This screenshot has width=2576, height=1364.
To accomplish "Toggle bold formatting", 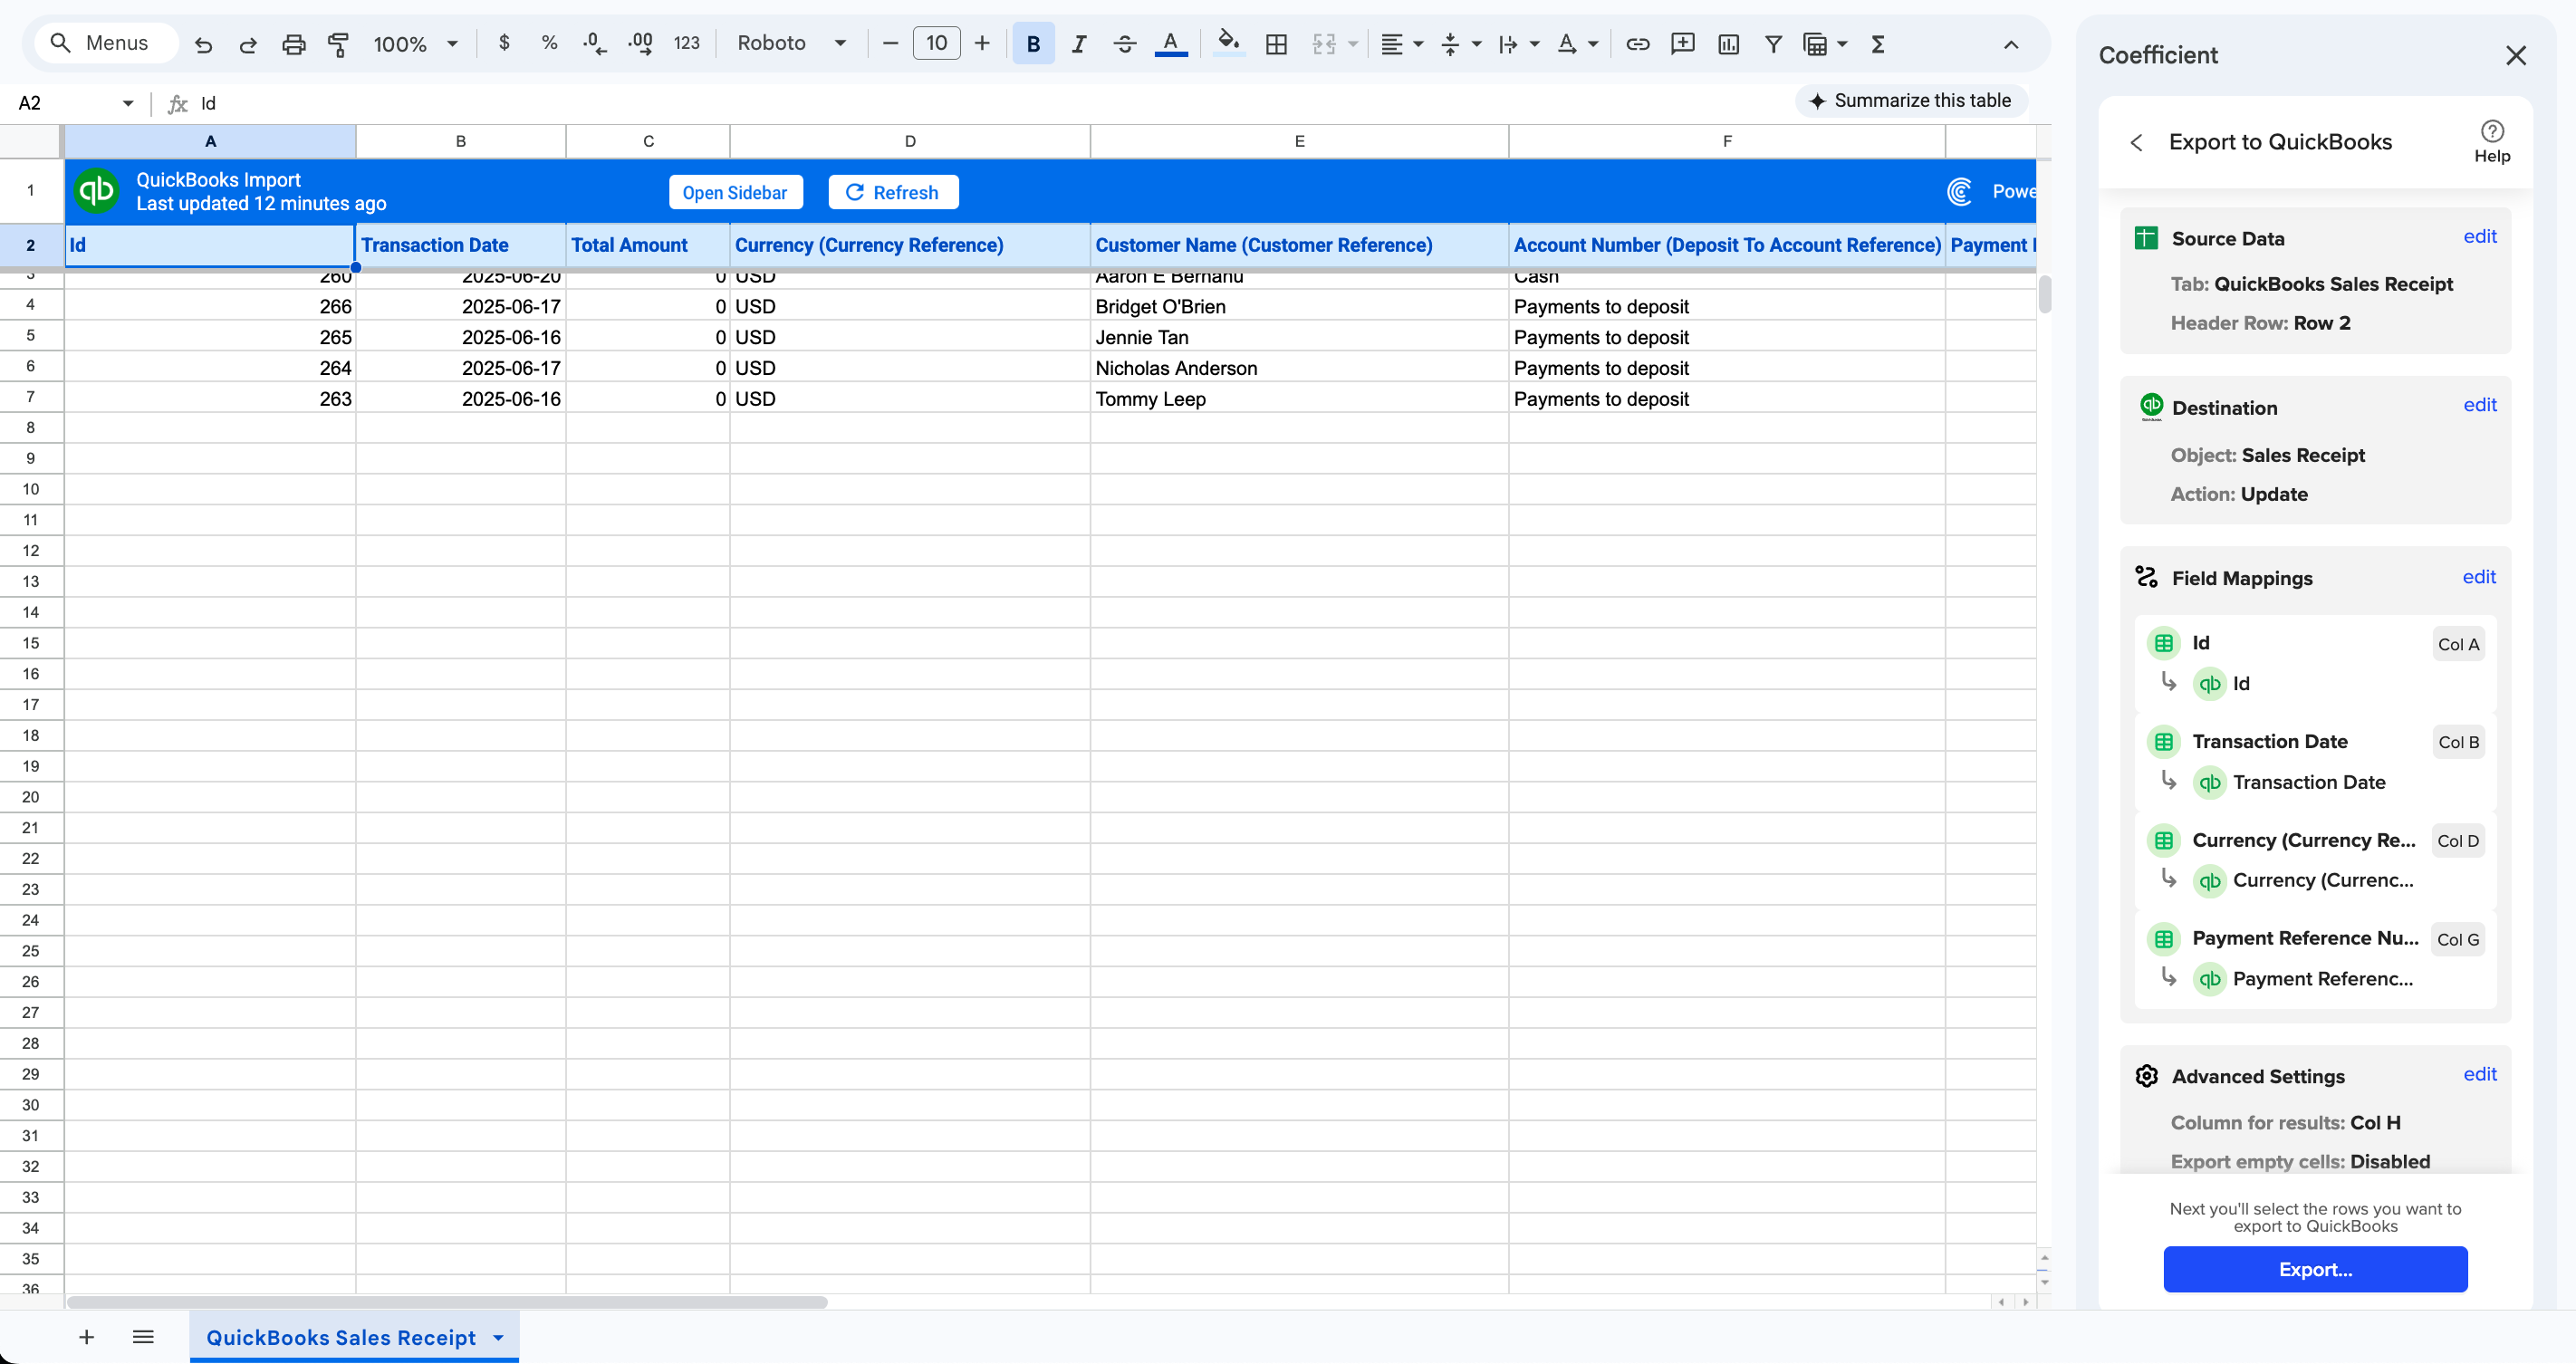I will pos(1033,43).
